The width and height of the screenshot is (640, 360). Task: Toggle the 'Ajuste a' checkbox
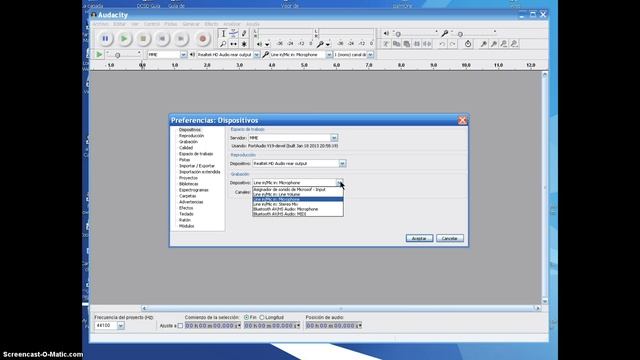(x=180, y=326)
